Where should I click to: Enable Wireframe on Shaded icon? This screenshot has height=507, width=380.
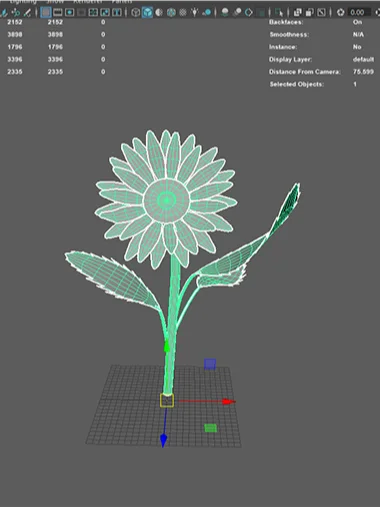[171, 13]
